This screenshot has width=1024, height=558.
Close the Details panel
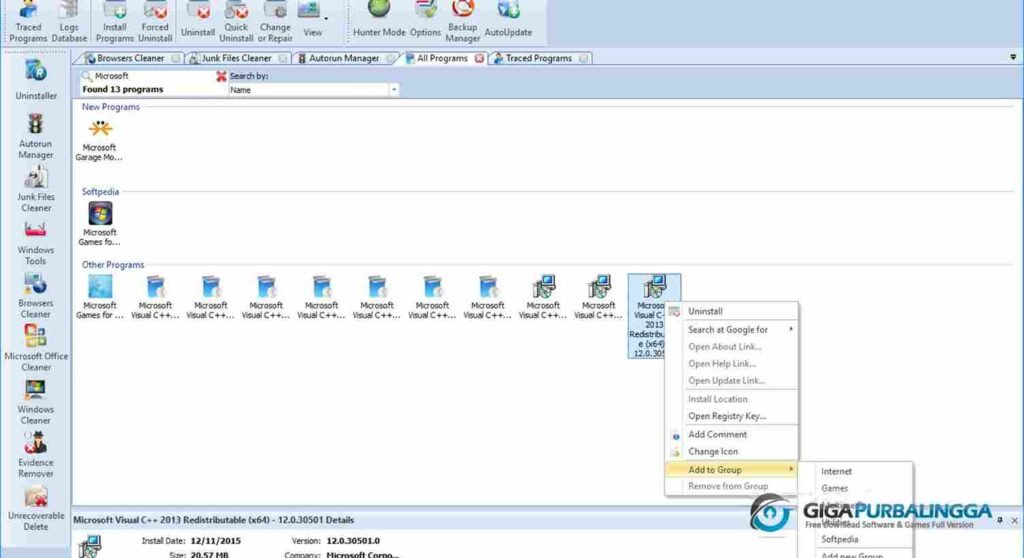pyautogui.click(x=1014, y=520)
